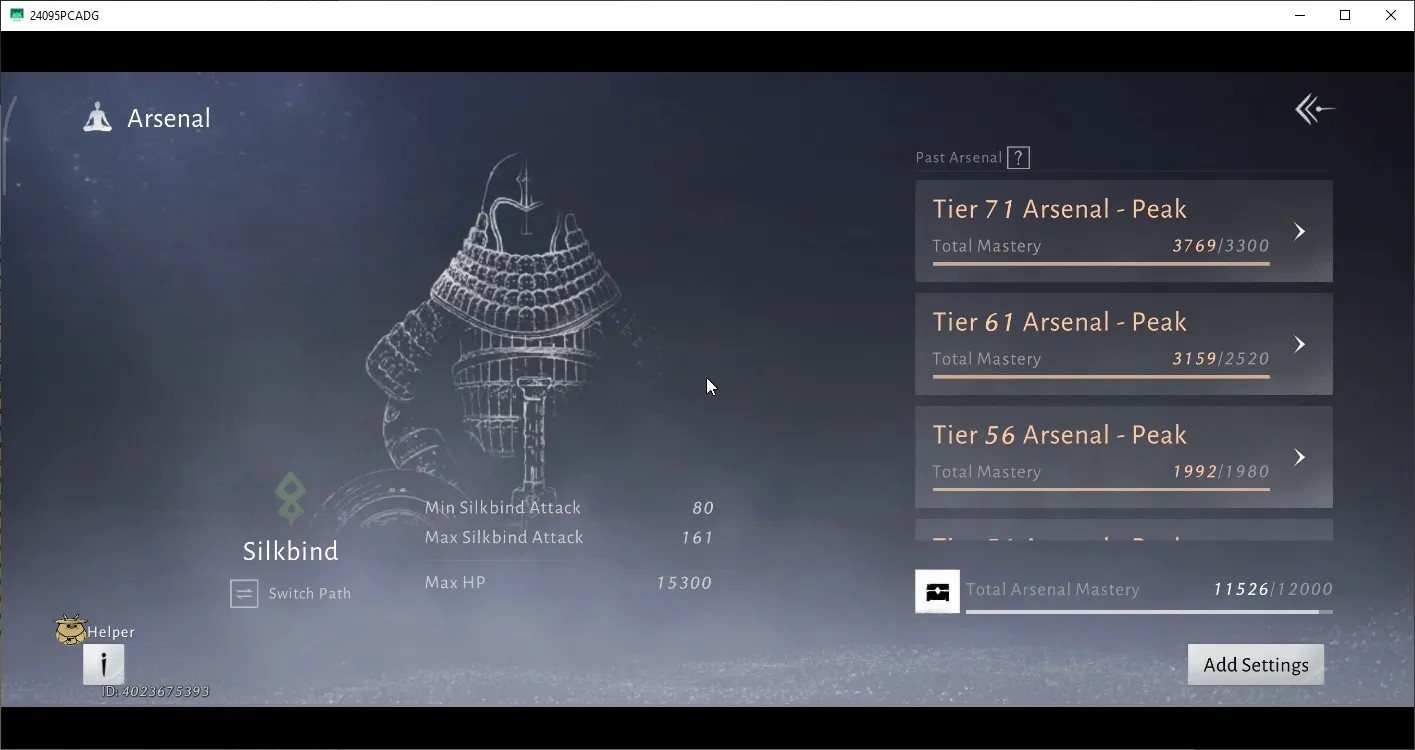Click the player ID 4023675393
Viewport: 1415px width, 750px height.
pos(156,691)
